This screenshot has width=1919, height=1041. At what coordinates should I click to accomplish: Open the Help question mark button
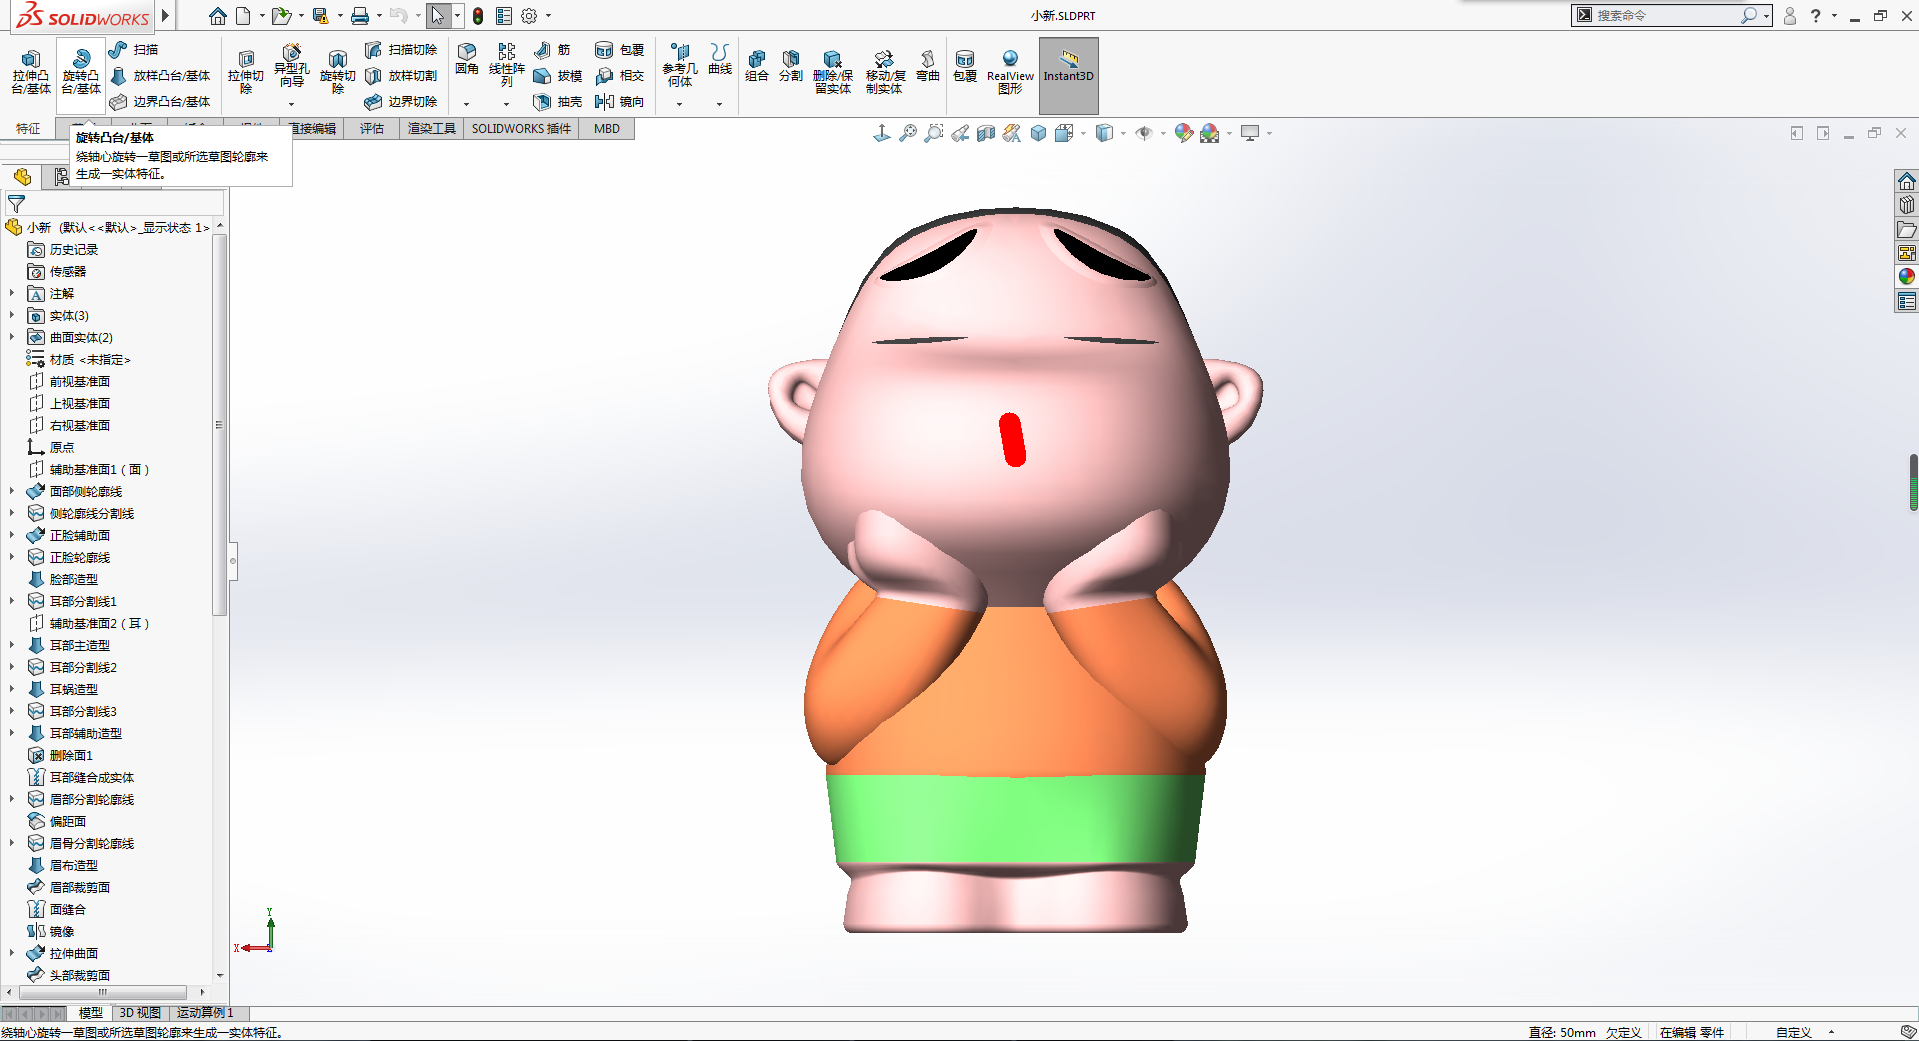click(x=1815, y=16)
